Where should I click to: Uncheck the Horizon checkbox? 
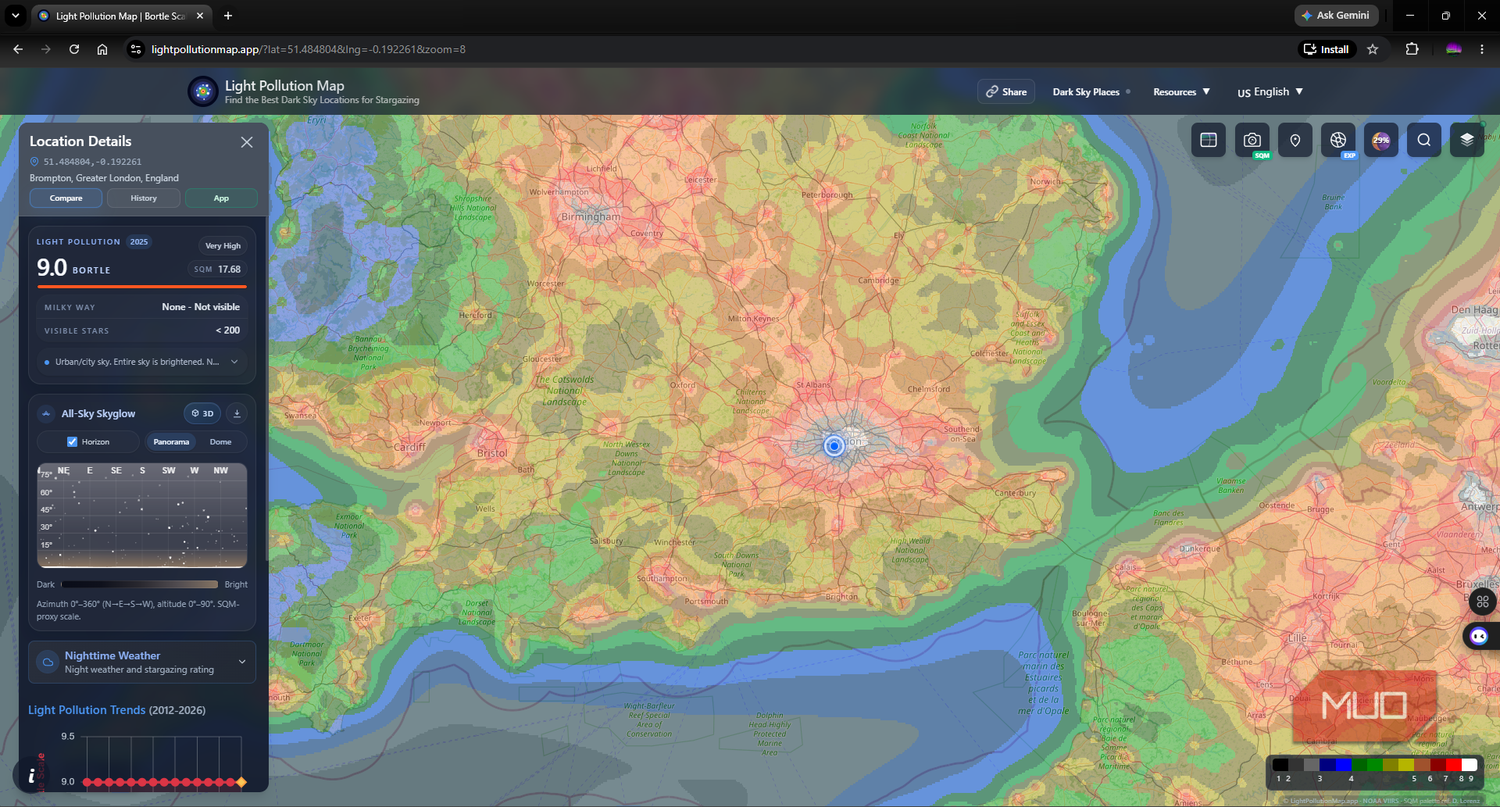(x=72, y=442)
